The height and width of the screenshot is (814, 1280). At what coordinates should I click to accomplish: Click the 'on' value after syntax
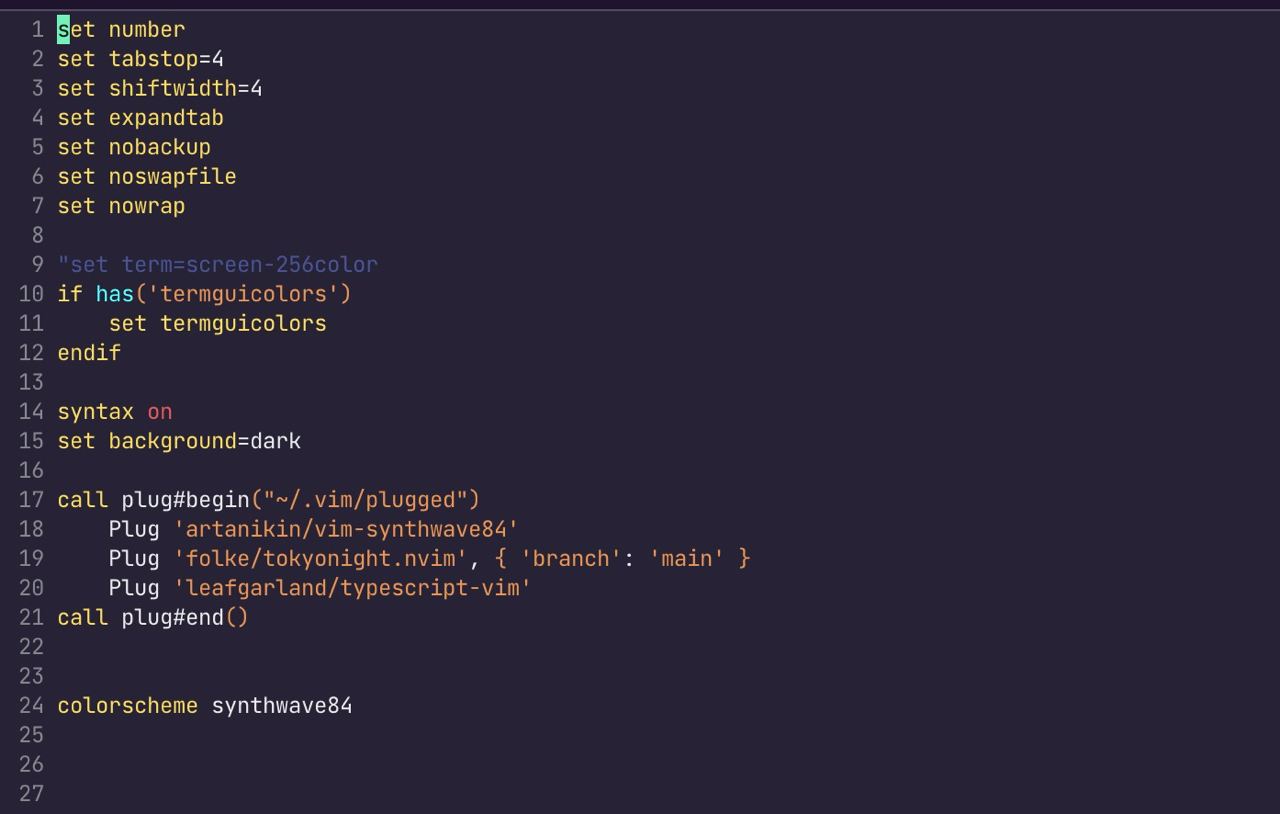(x=160, y=412)
